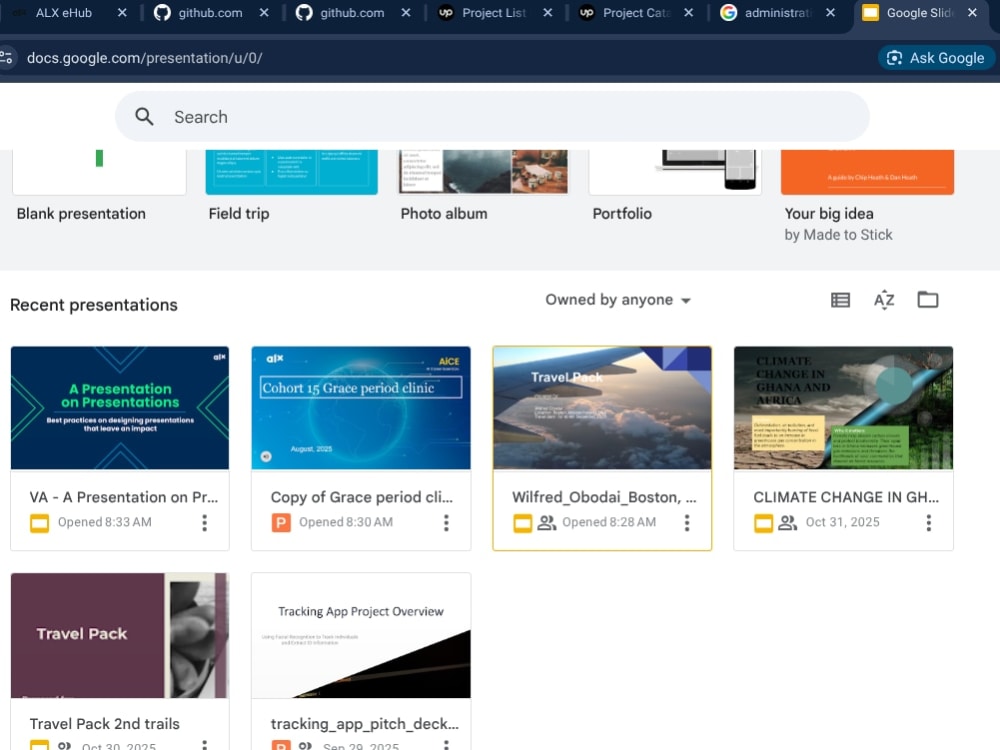Open the file picker folder icon
This screenshot has width=1000, height=750.
click(x=927, y=300)
